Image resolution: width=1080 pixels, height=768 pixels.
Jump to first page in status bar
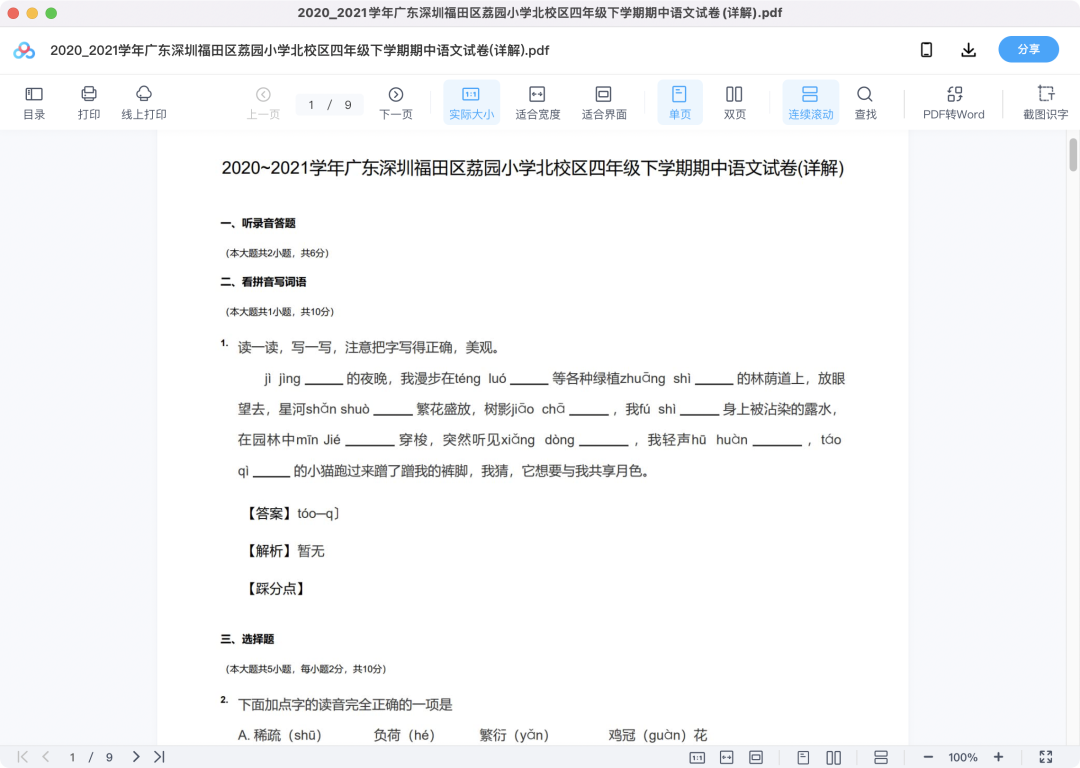click(23, 757)
